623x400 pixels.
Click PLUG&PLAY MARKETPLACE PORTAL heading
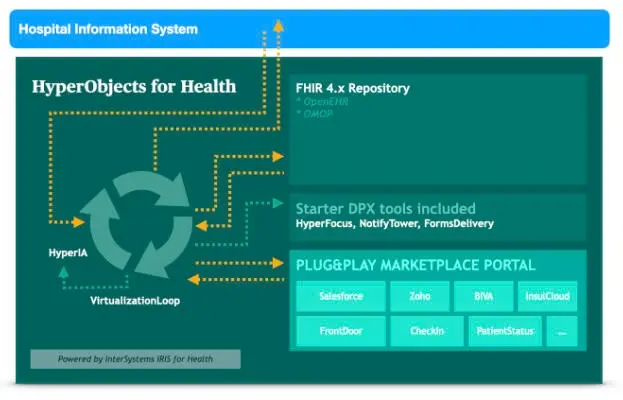pos(416,265)
